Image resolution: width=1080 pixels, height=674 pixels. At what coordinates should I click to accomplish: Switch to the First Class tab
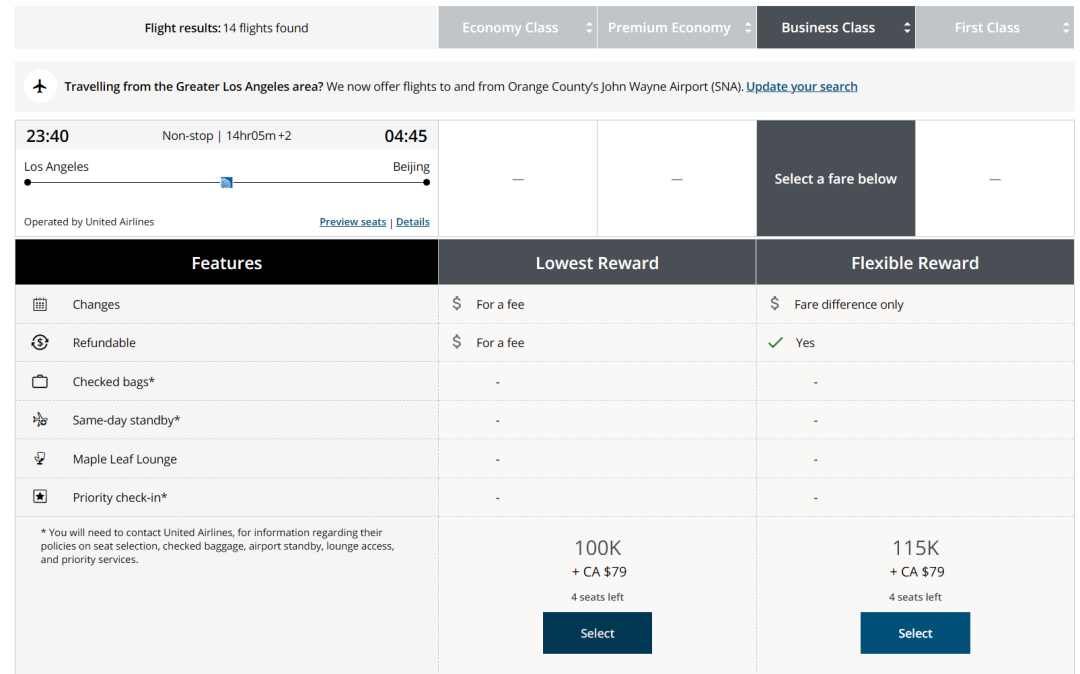(994, 28)
